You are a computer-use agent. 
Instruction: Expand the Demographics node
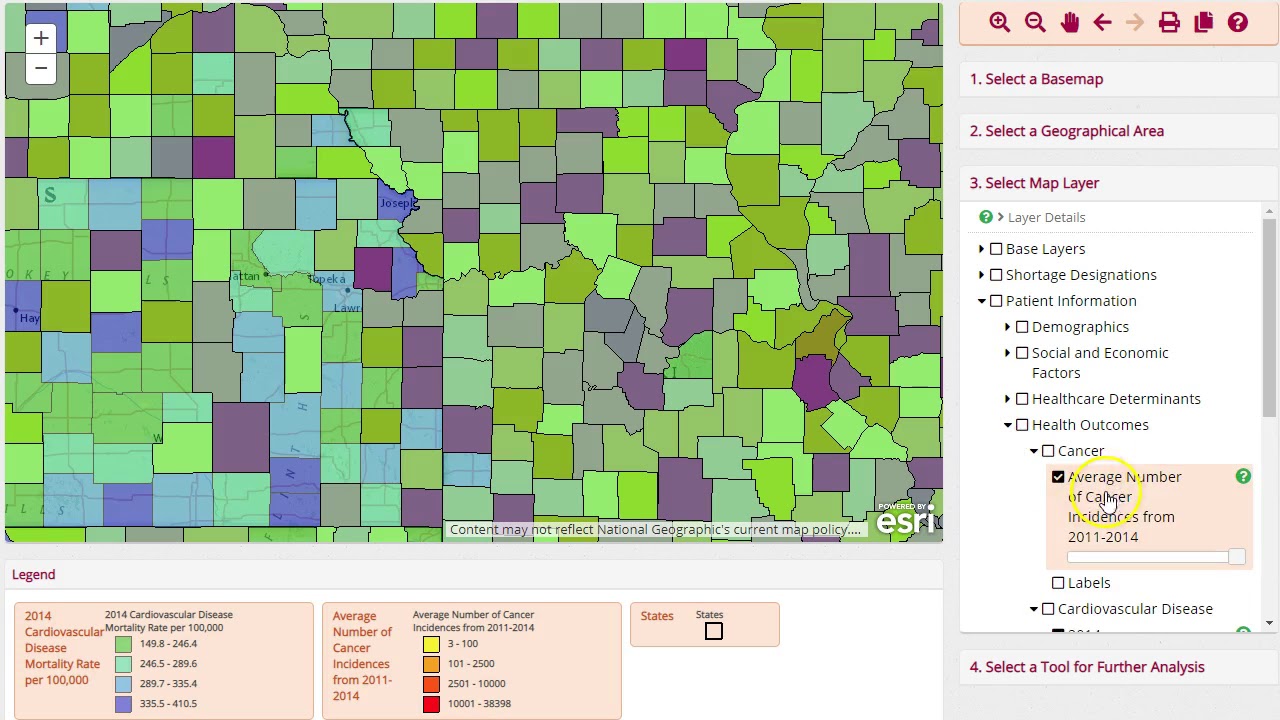pyautogui.click(x=1008, y=327)
